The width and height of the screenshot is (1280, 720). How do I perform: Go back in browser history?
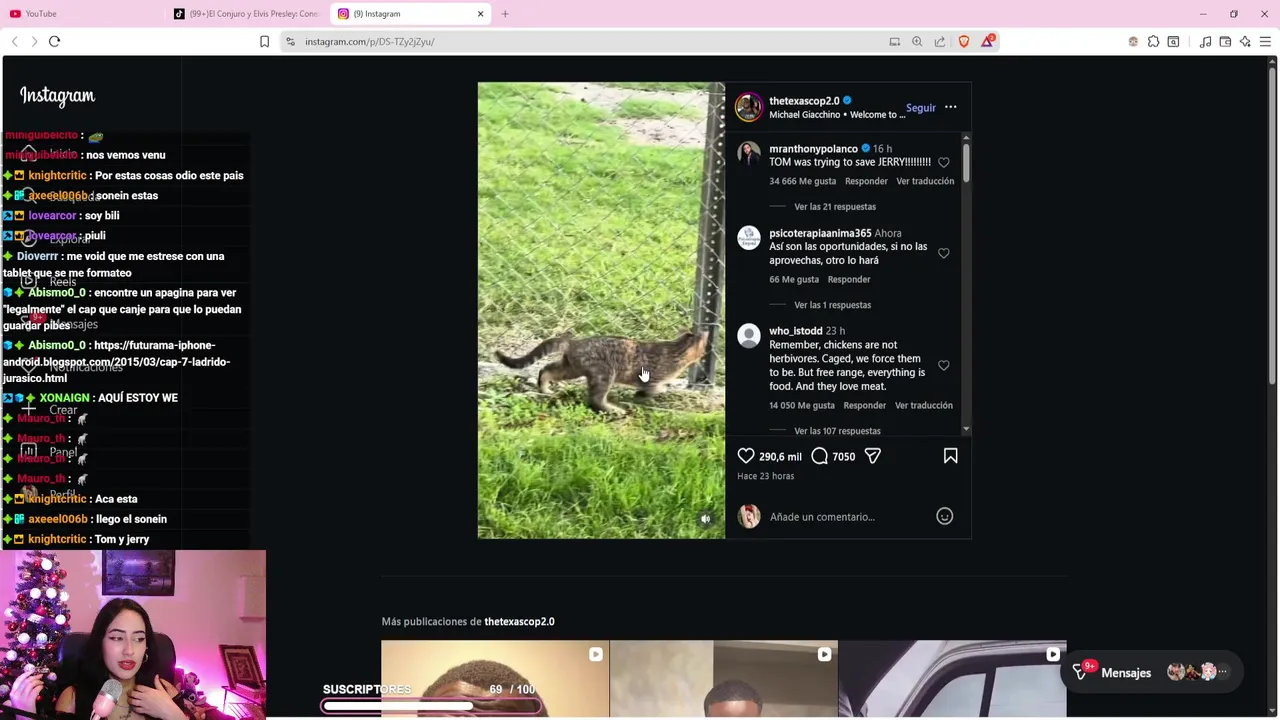pyautogui.click(x=14, y=41)
